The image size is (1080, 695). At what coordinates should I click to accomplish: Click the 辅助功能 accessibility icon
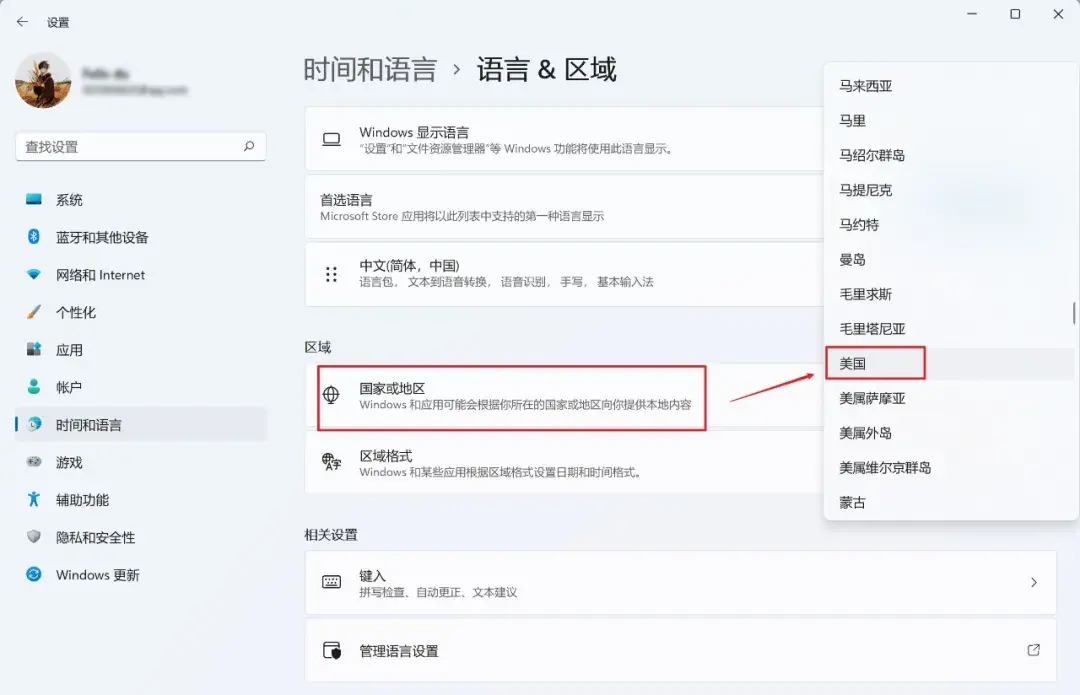[34, 499]
